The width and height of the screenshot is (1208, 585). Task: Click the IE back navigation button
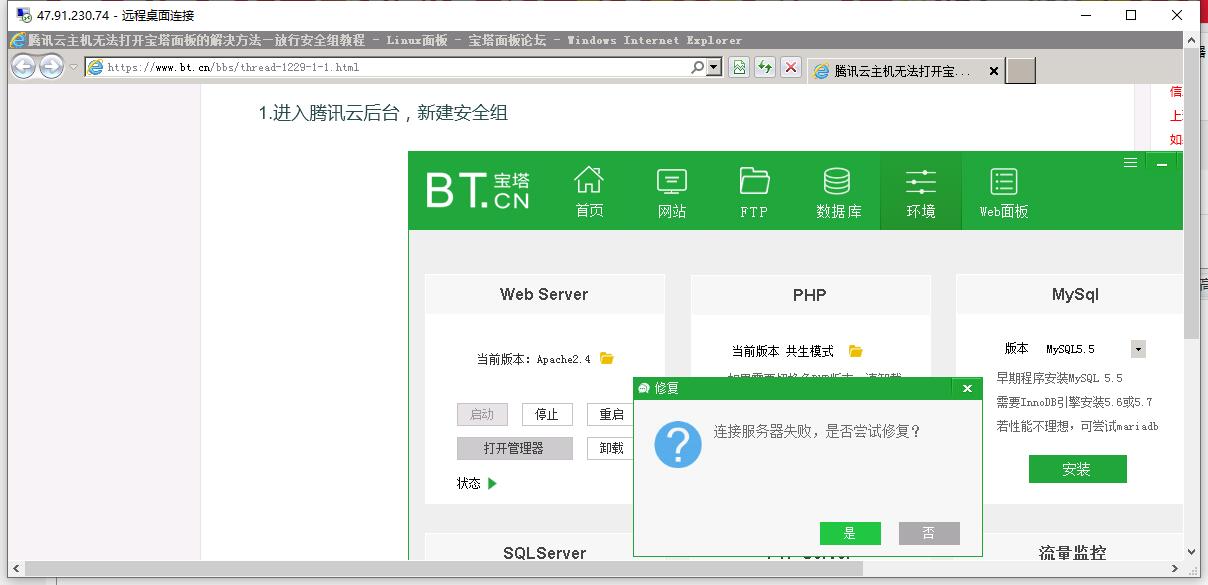[23, 67]
